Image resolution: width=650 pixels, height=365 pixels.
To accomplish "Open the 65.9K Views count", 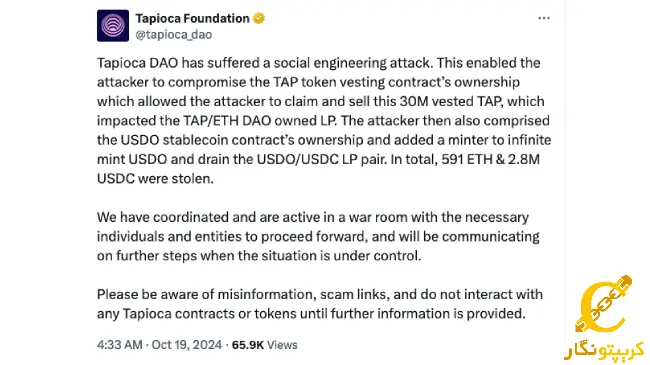I will pyautogui.click(x=264, y=345).
